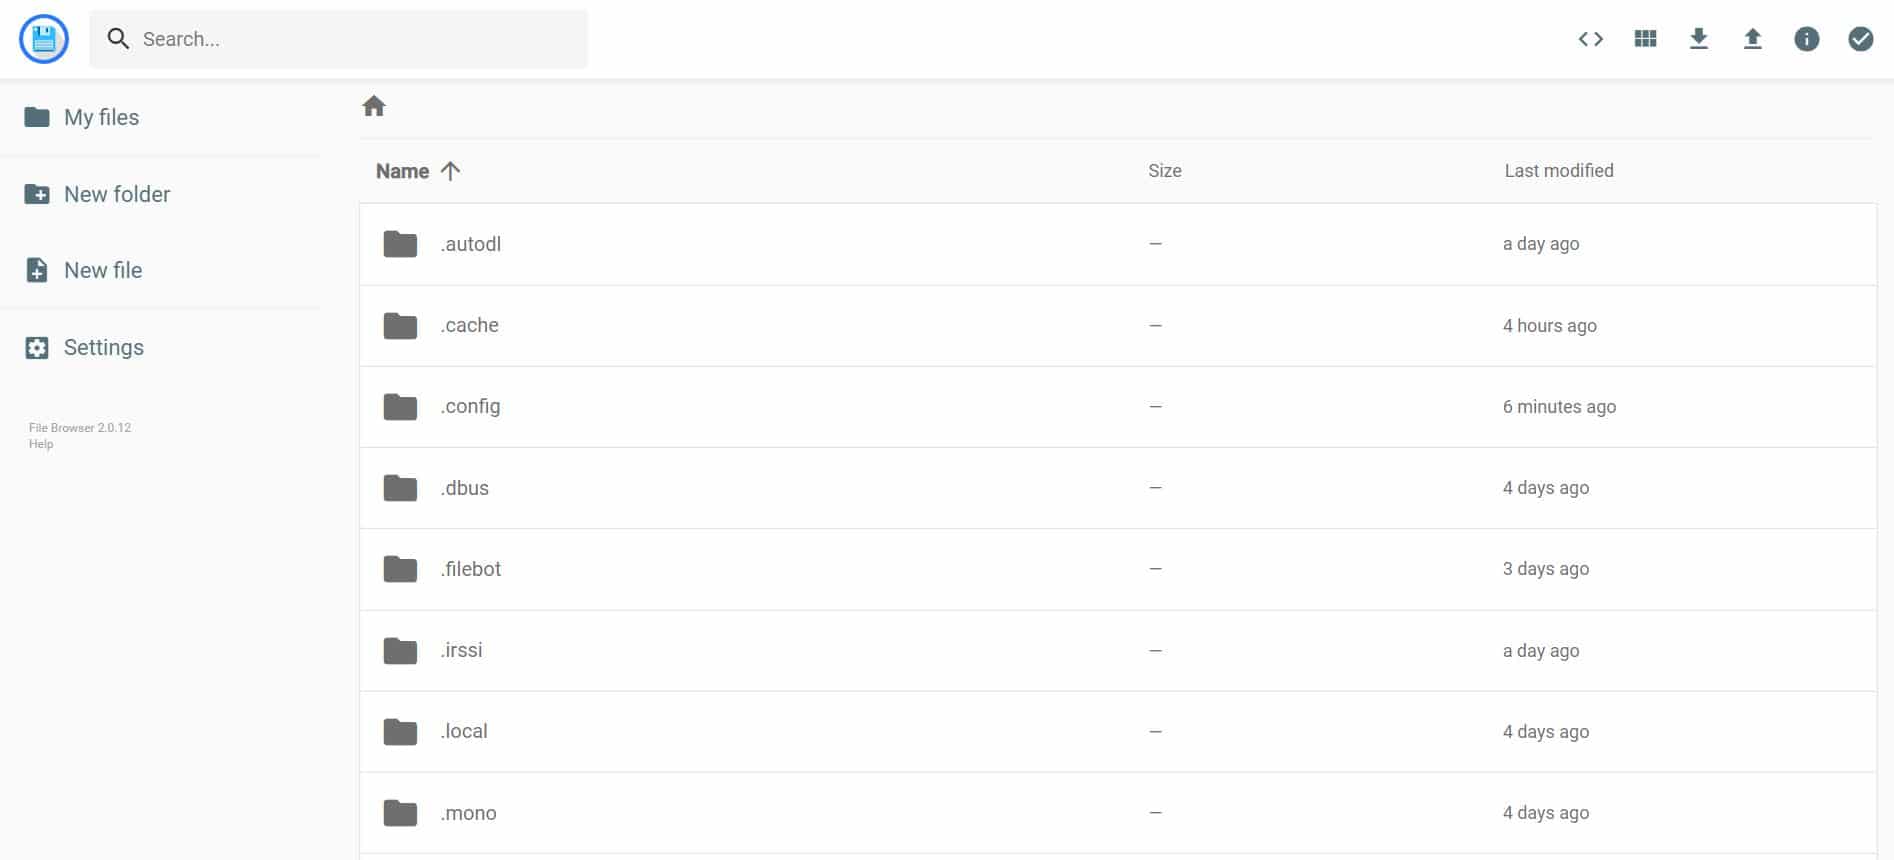This screenshot has height=860, width=1894.
Task: Create a New file
Action: (x=102, y=270)
